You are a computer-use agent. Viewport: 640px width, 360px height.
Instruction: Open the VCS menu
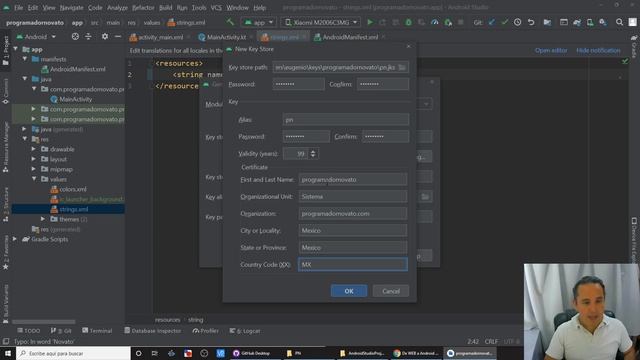(x=216, y=8)
